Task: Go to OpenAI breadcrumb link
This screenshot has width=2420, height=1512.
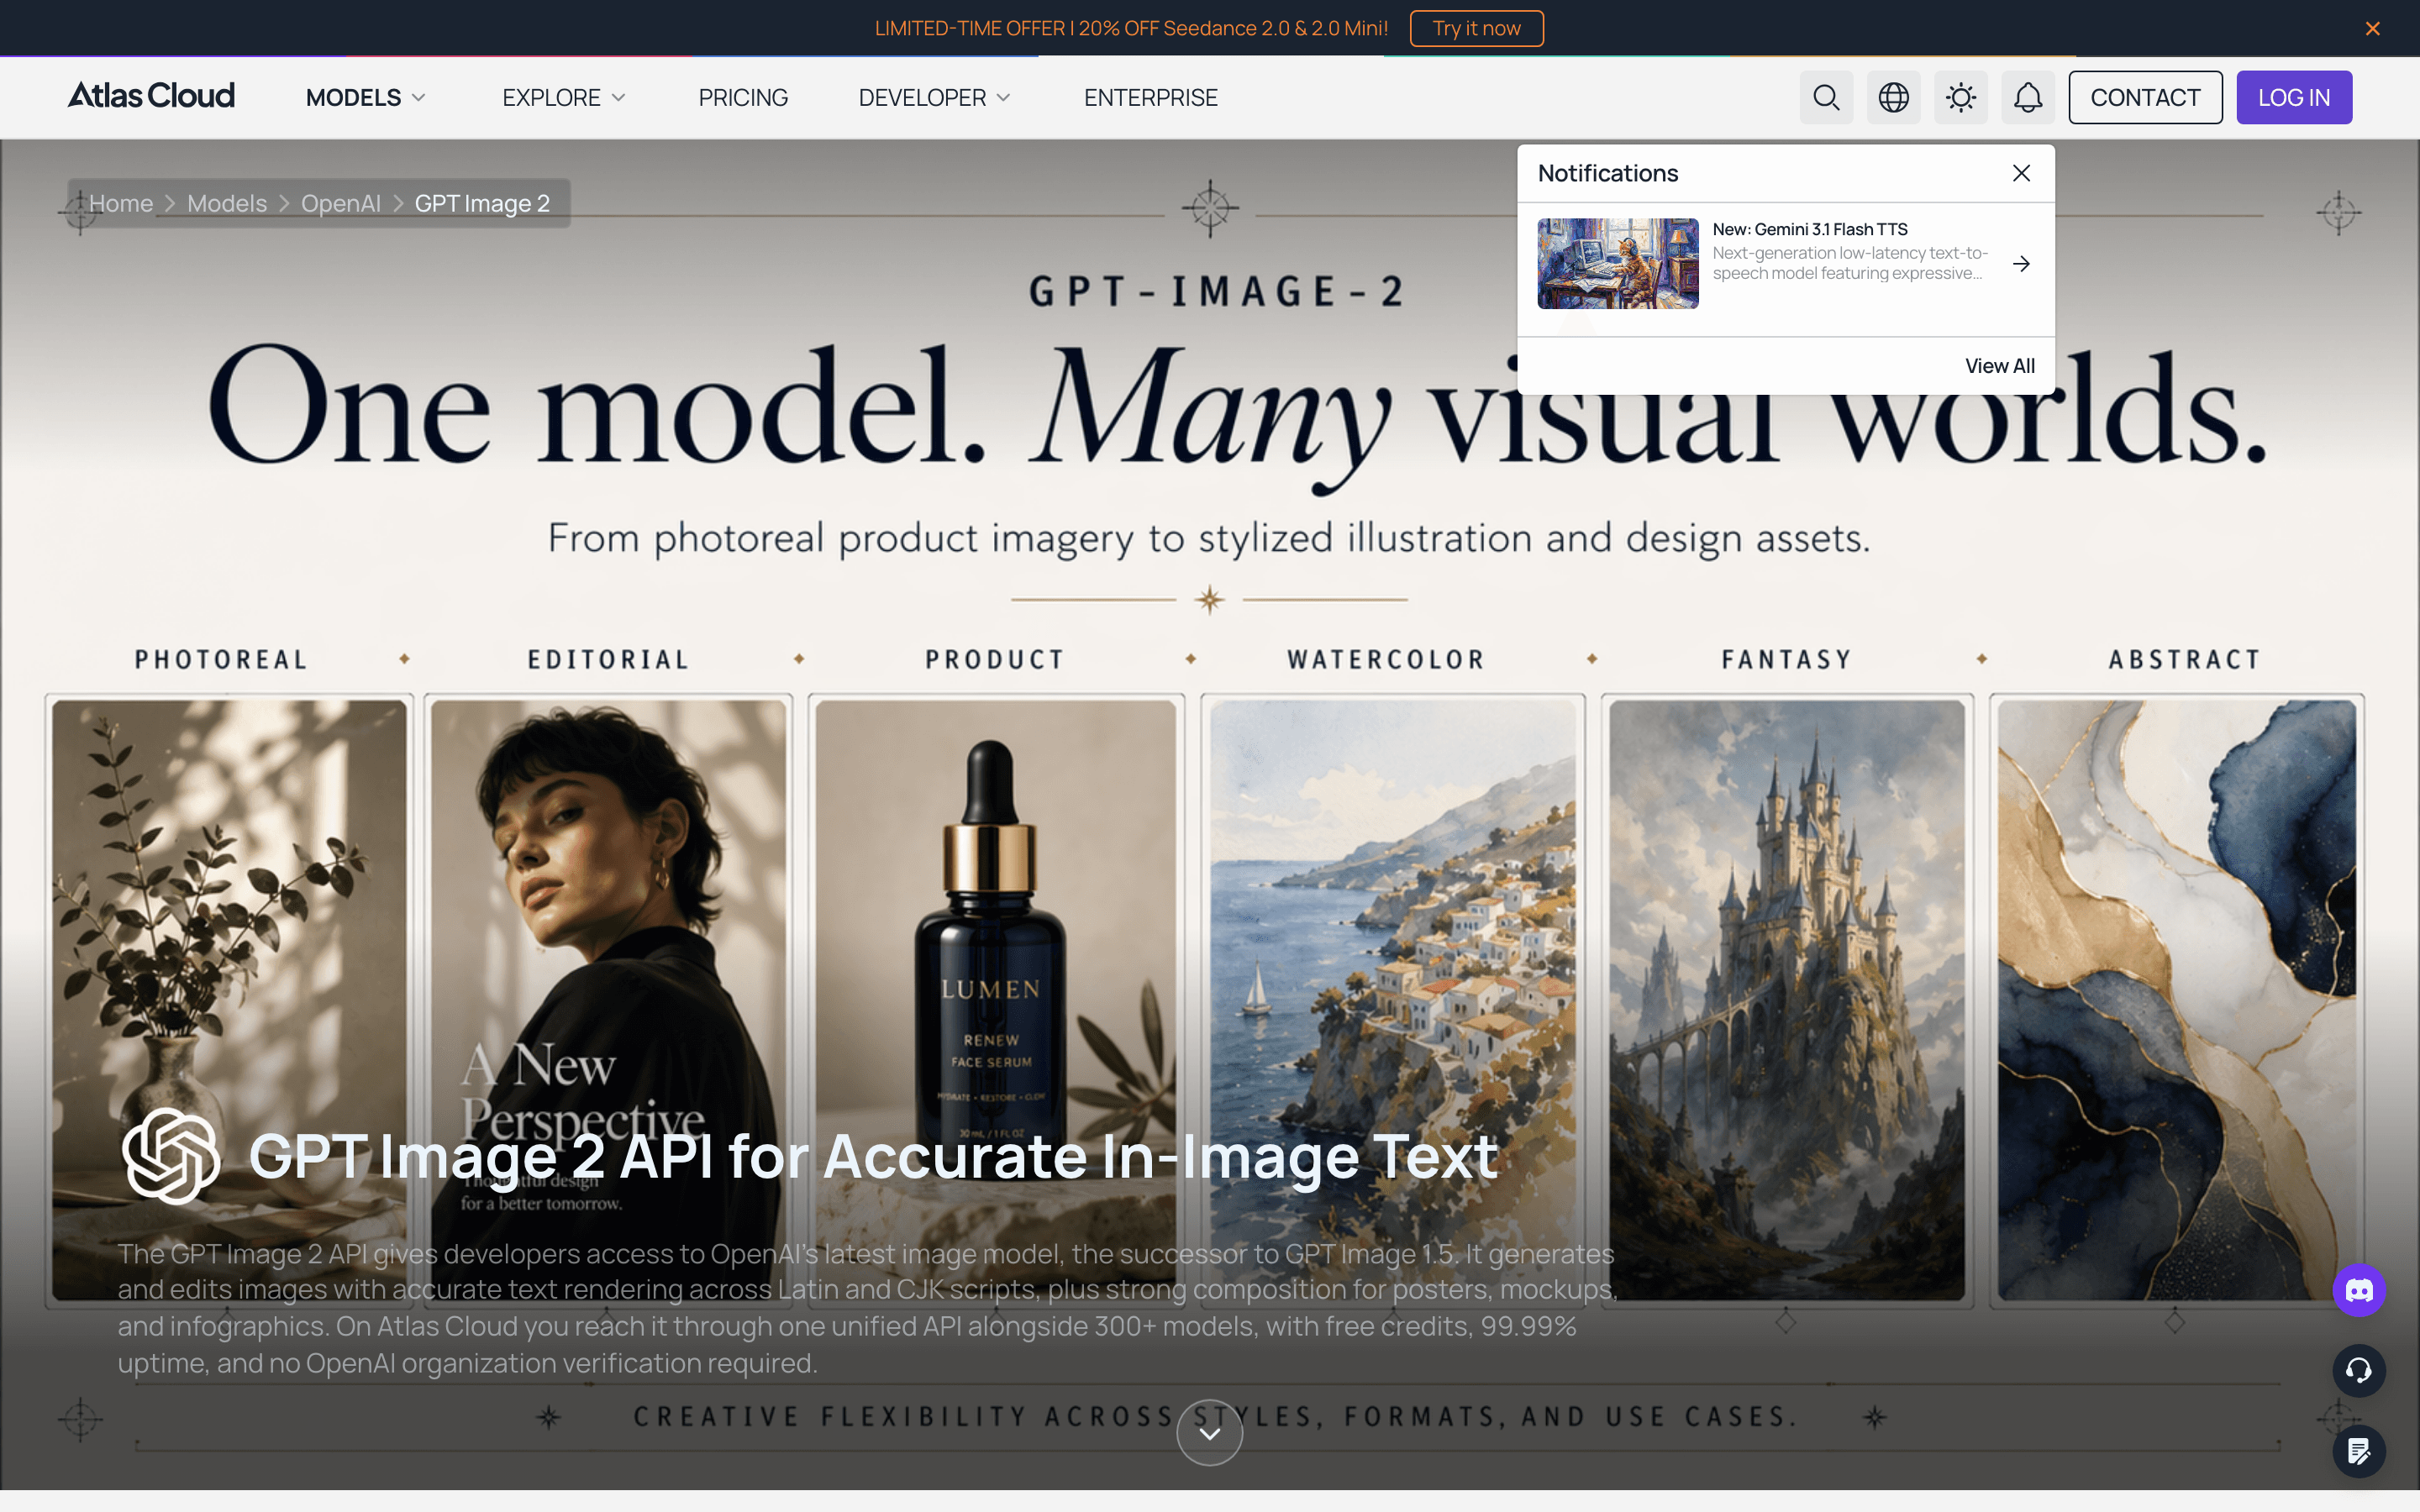Action: click(341, 203)
